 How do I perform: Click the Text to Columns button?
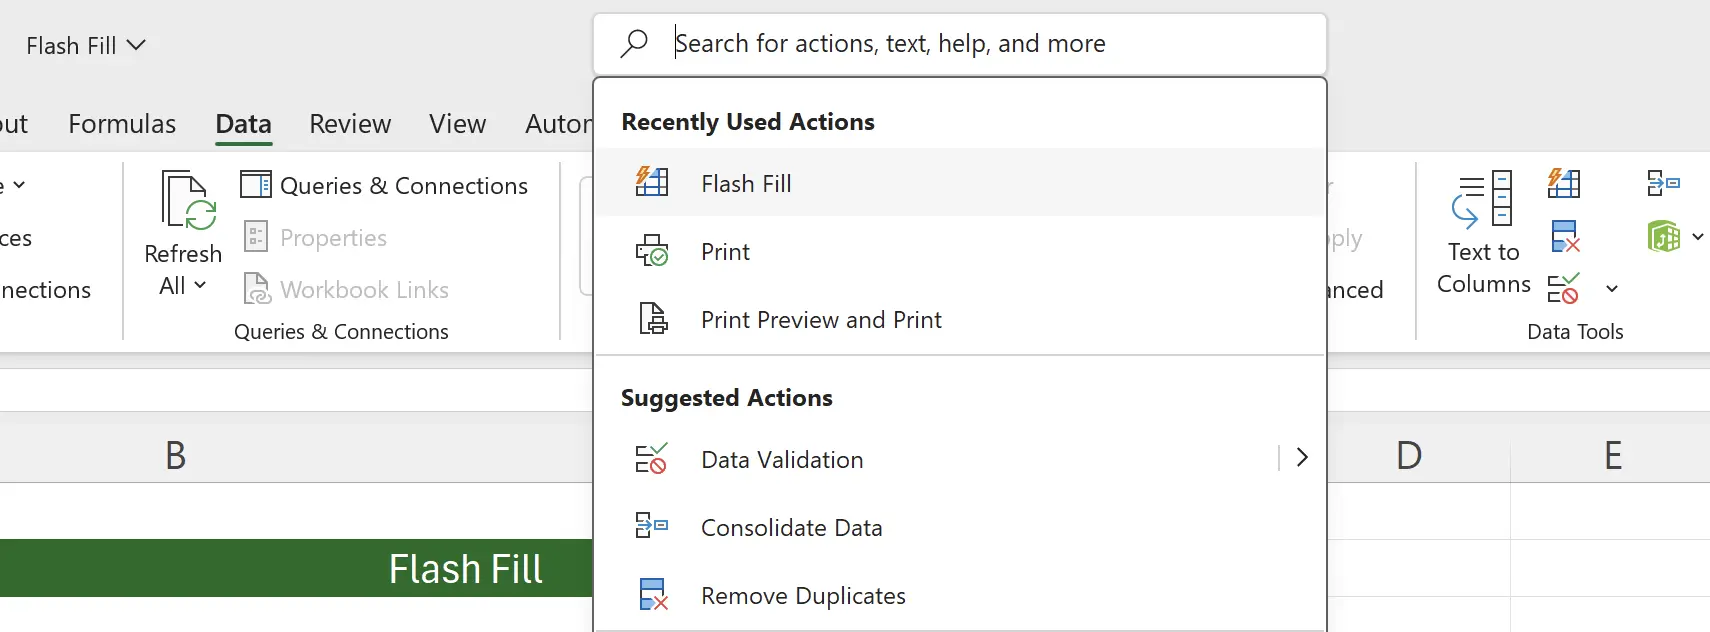pos(1483,233)
